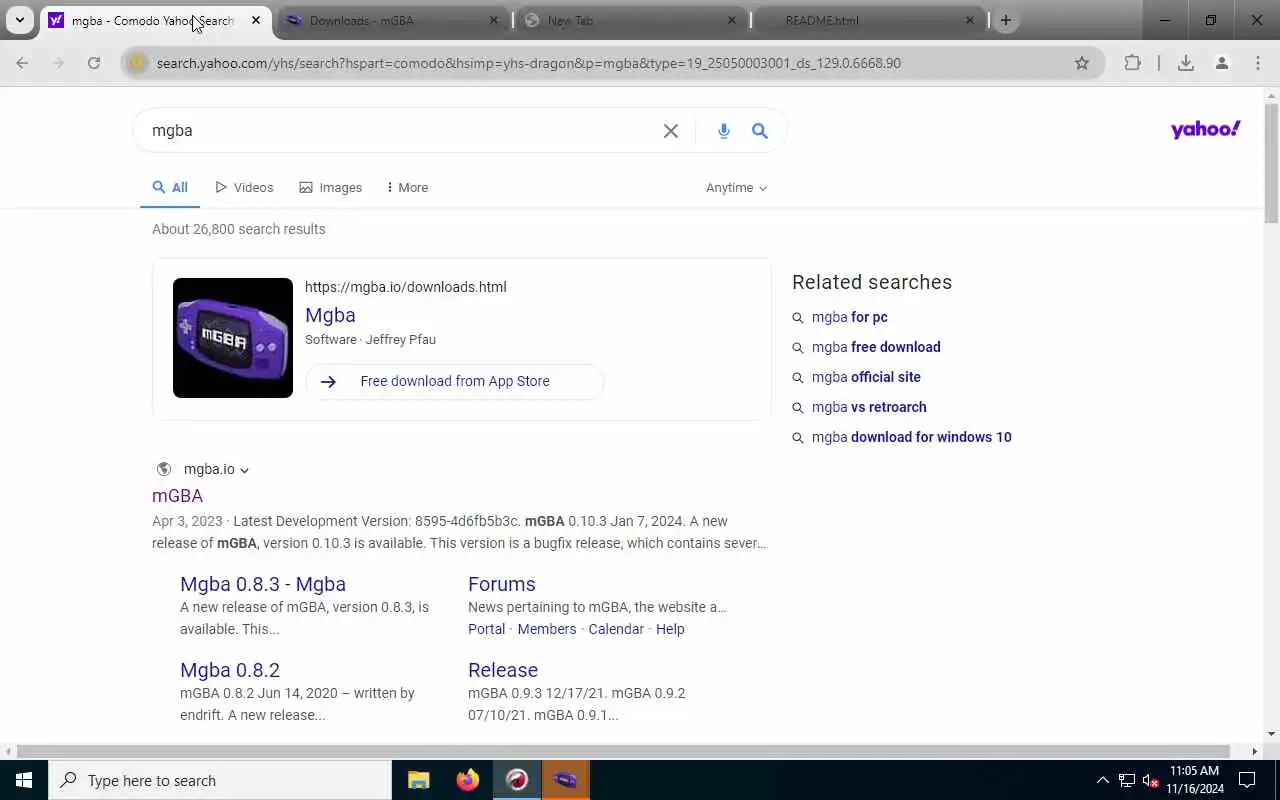Open the browser three-dot menu

(1258, 63)
